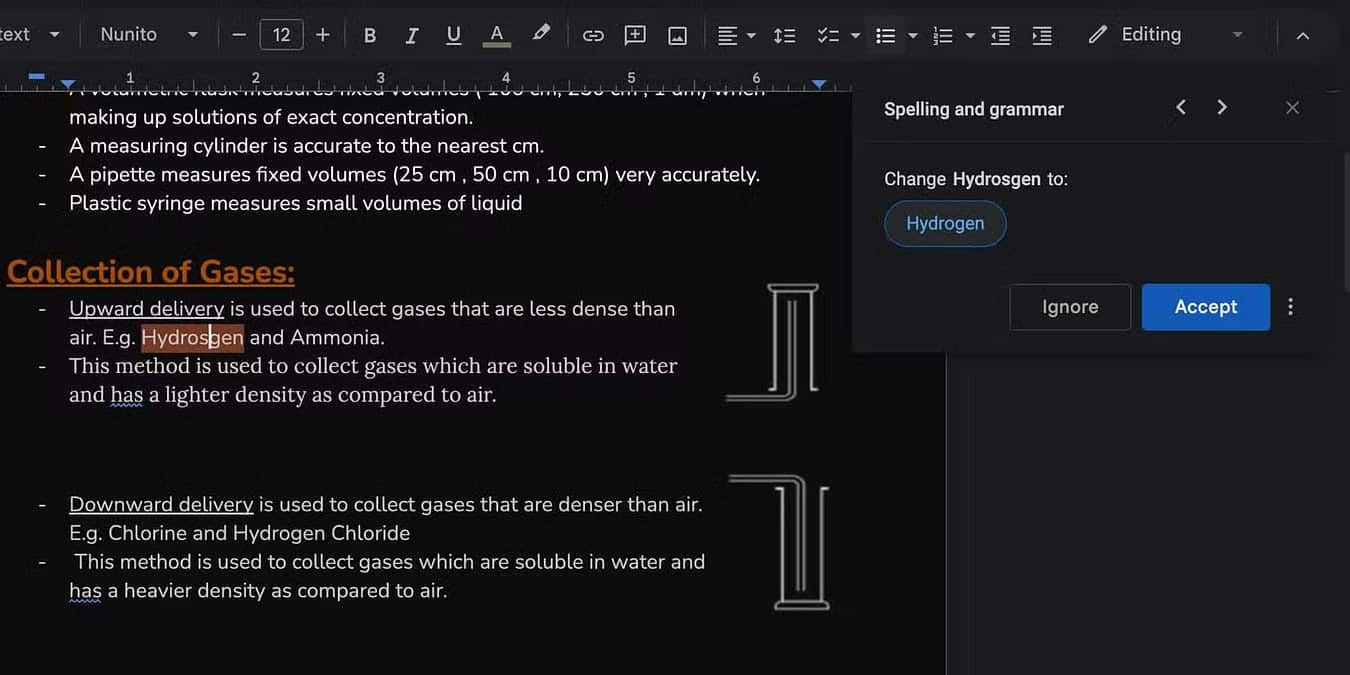
Task: Open line and paragraph spacing
Action: point(785,35)
